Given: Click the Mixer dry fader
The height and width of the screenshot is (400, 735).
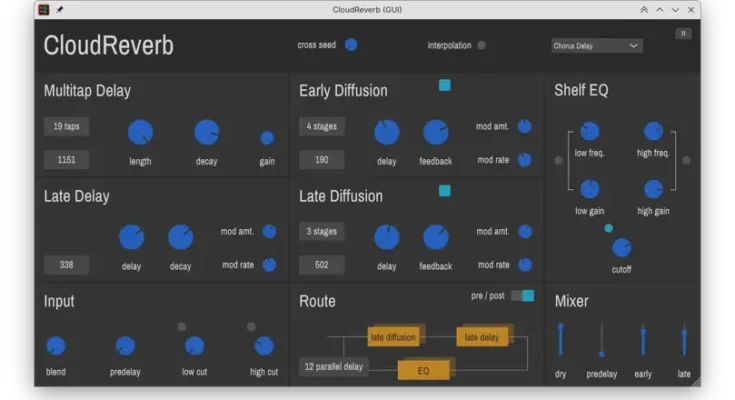Looking at the screenshot, I should pyautogui.click(x=561, y=340).
